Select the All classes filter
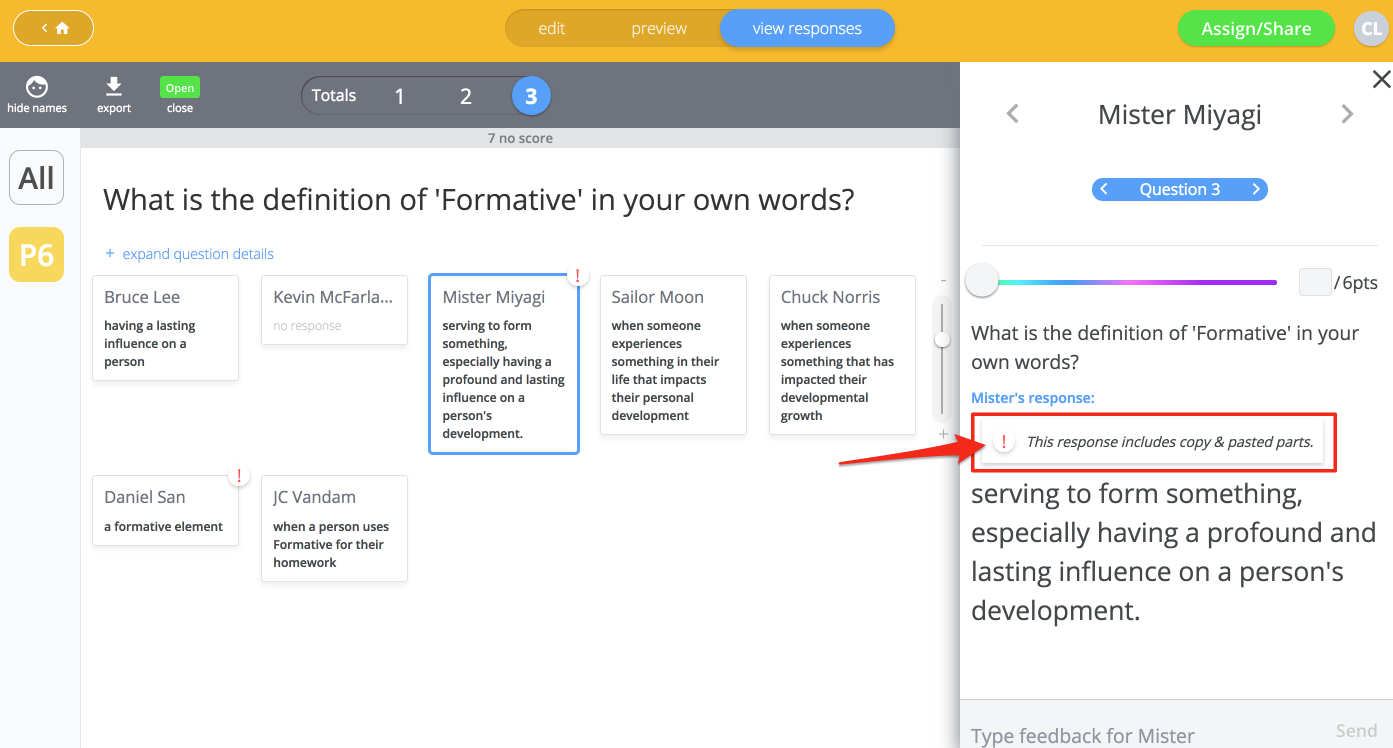This screenshot has height=748, width=1393. pyautogui.click(x=36, y=177)
